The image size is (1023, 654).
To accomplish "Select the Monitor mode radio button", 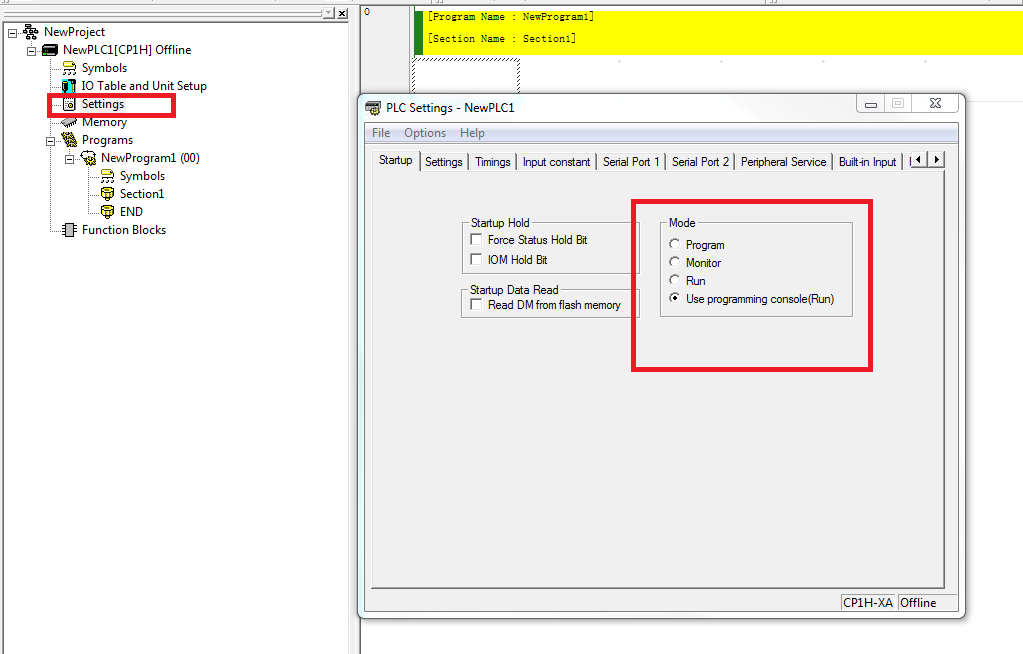I will (x=675, y=263).
